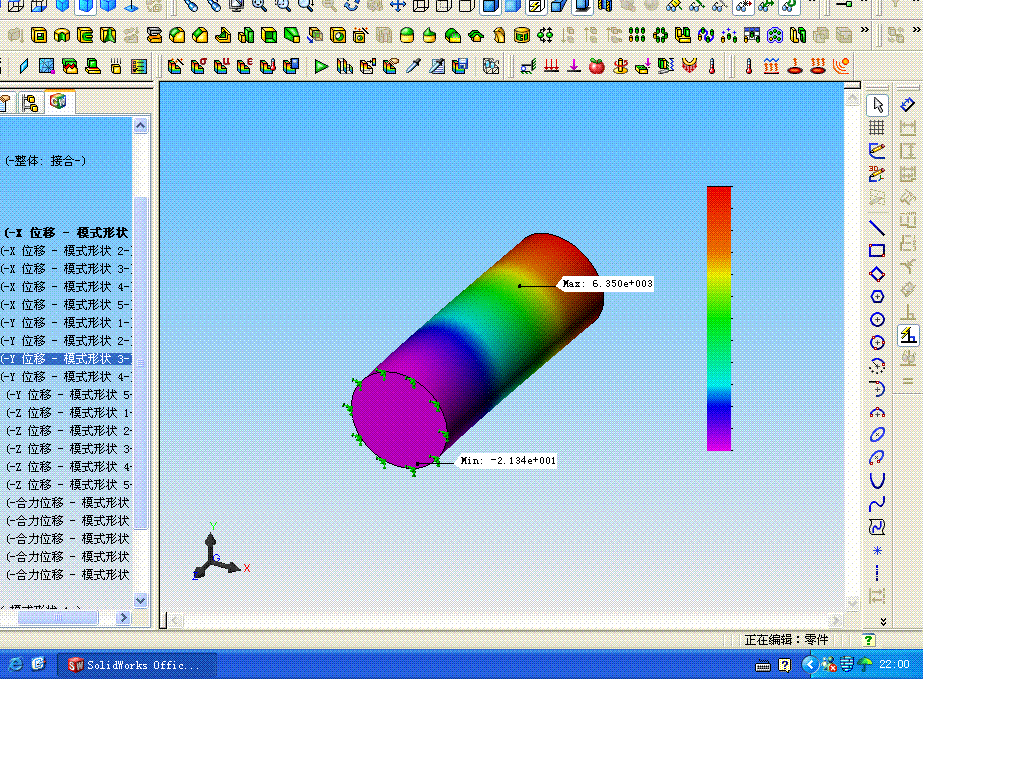Viewport: 1024px width, 768px height.
Task: Select the Polygon sketch tool
Action: click(877, 296)
